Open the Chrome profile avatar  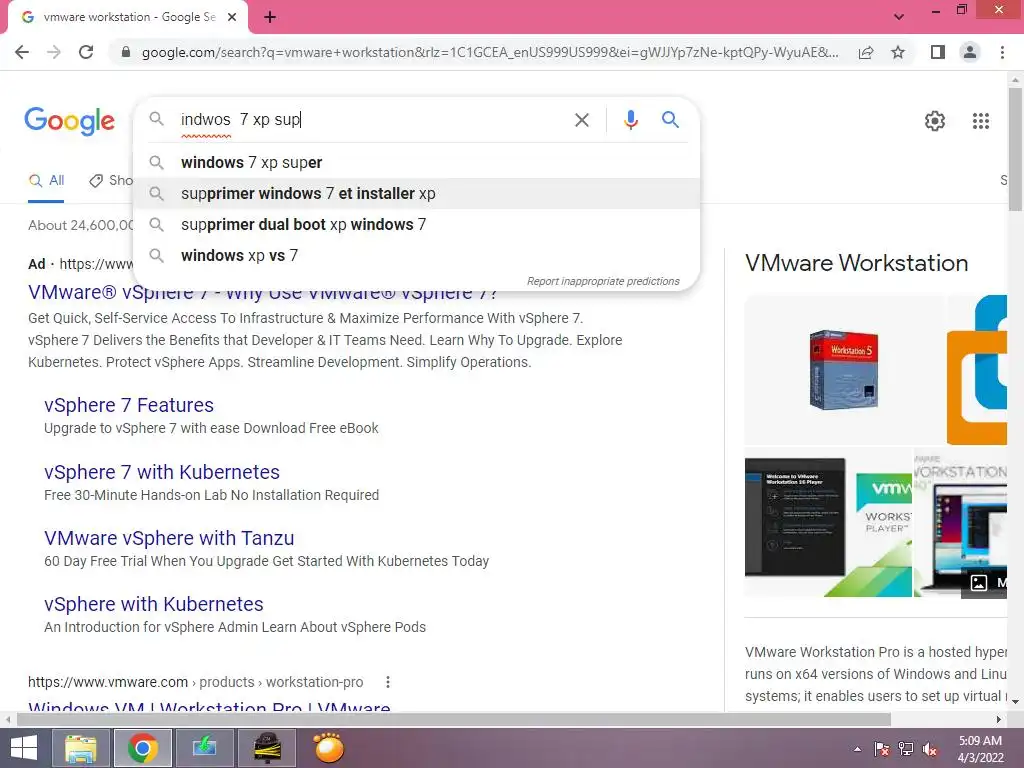[970, 52]
